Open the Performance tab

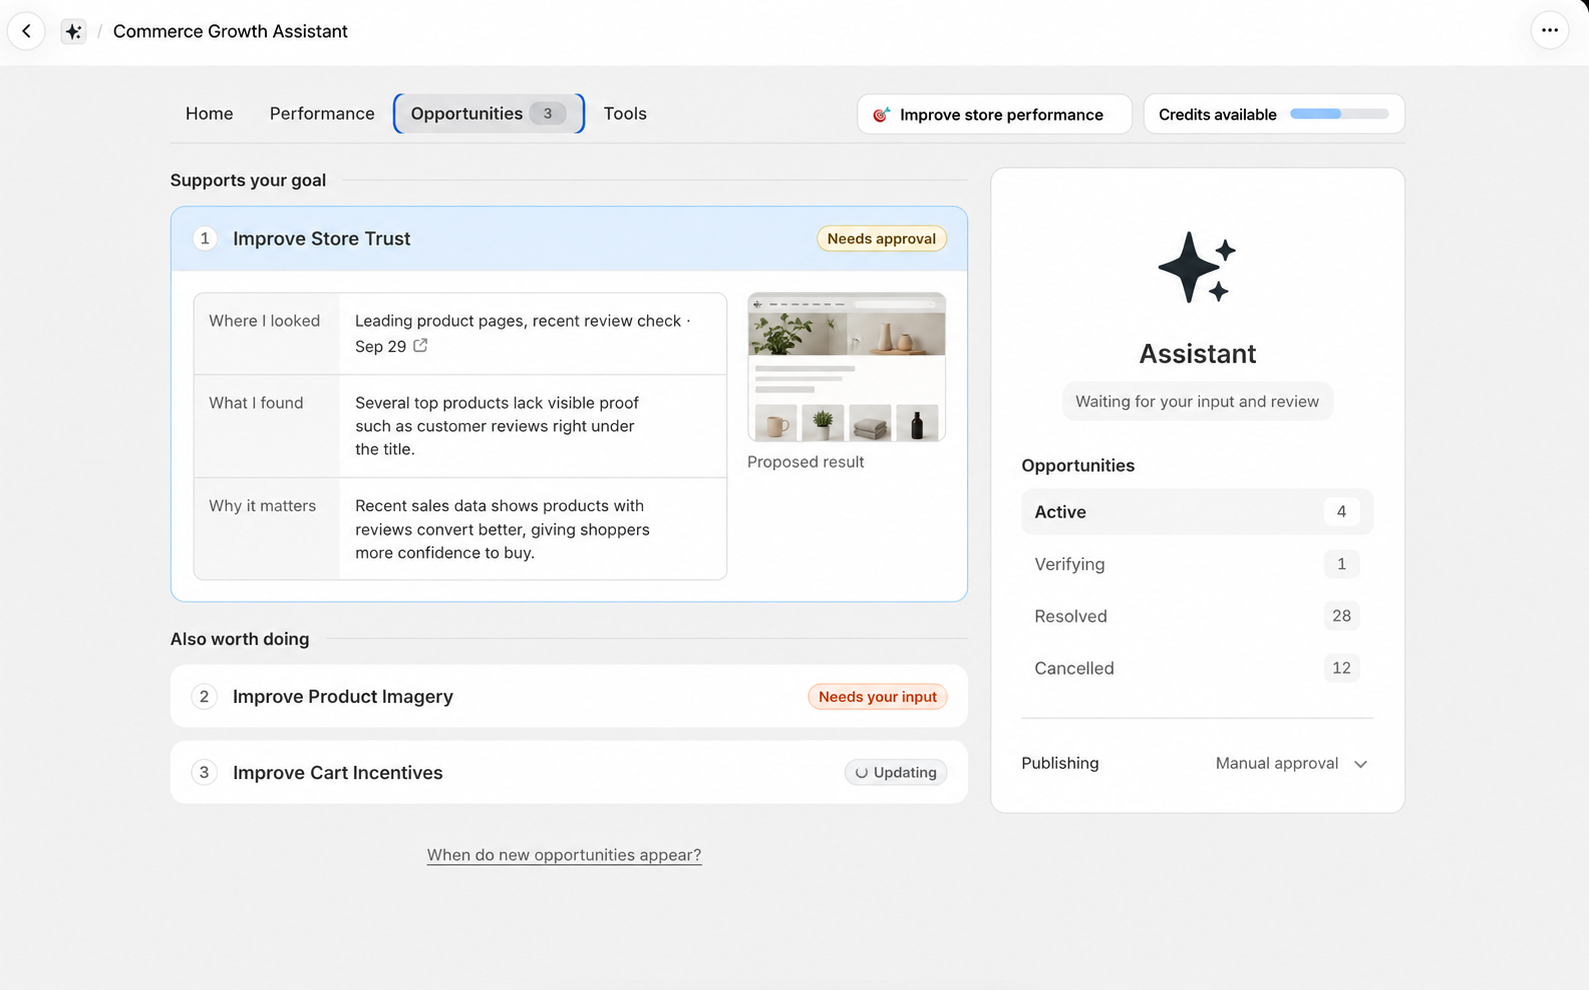pos(322,114)
